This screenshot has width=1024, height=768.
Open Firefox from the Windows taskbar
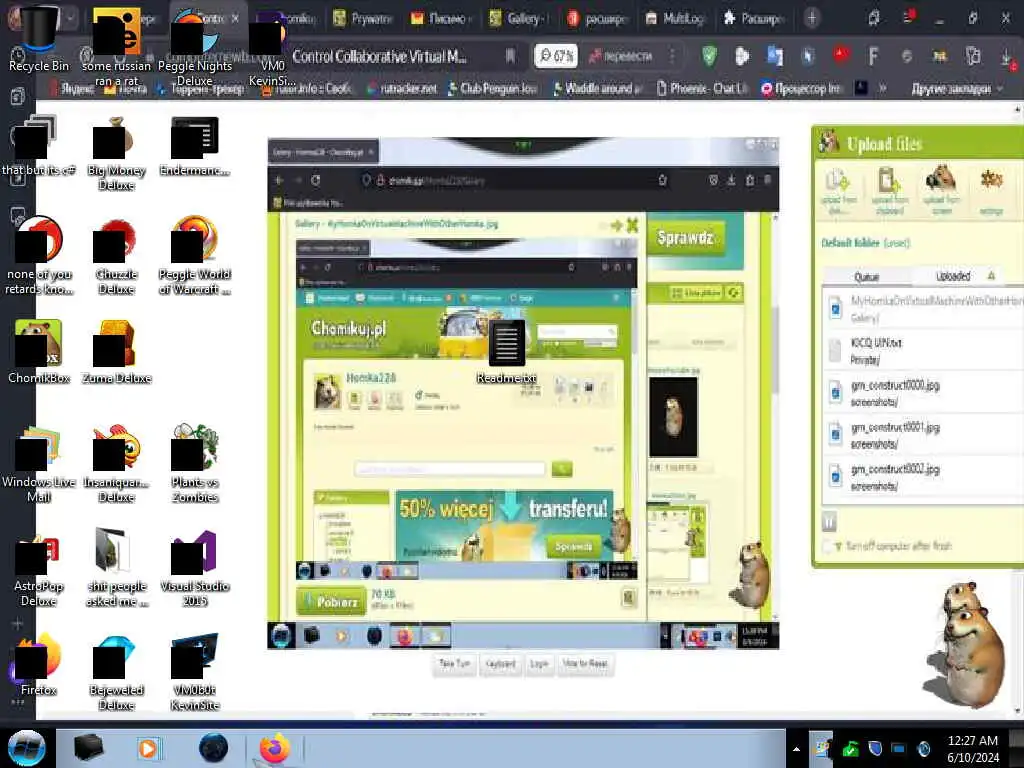[275, 748]
